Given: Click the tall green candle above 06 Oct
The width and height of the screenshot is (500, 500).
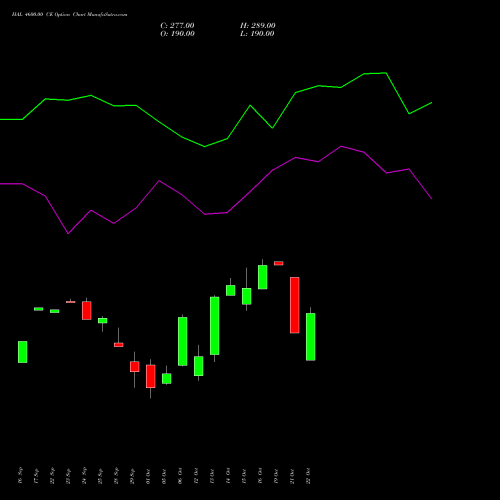Looking at the screenshot, I should coord(183,341).
